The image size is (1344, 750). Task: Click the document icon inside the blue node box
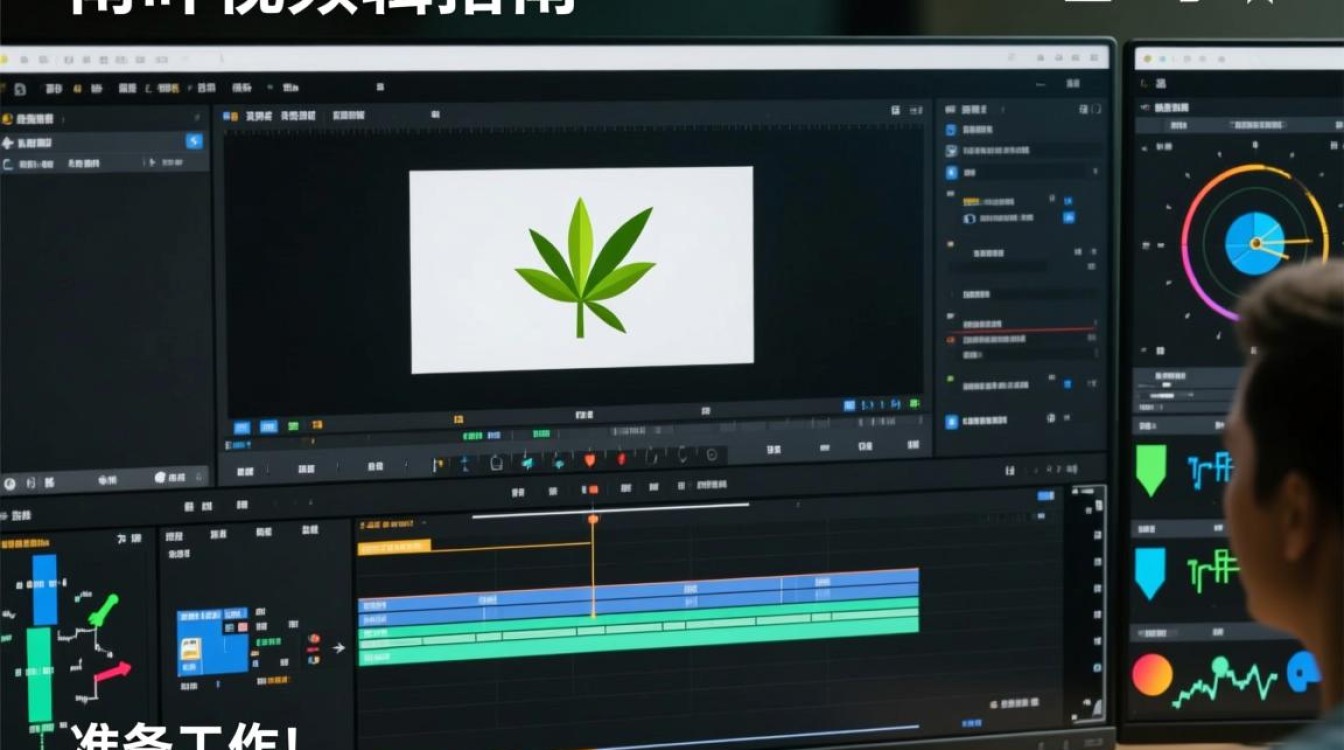[x=189, y=649]
